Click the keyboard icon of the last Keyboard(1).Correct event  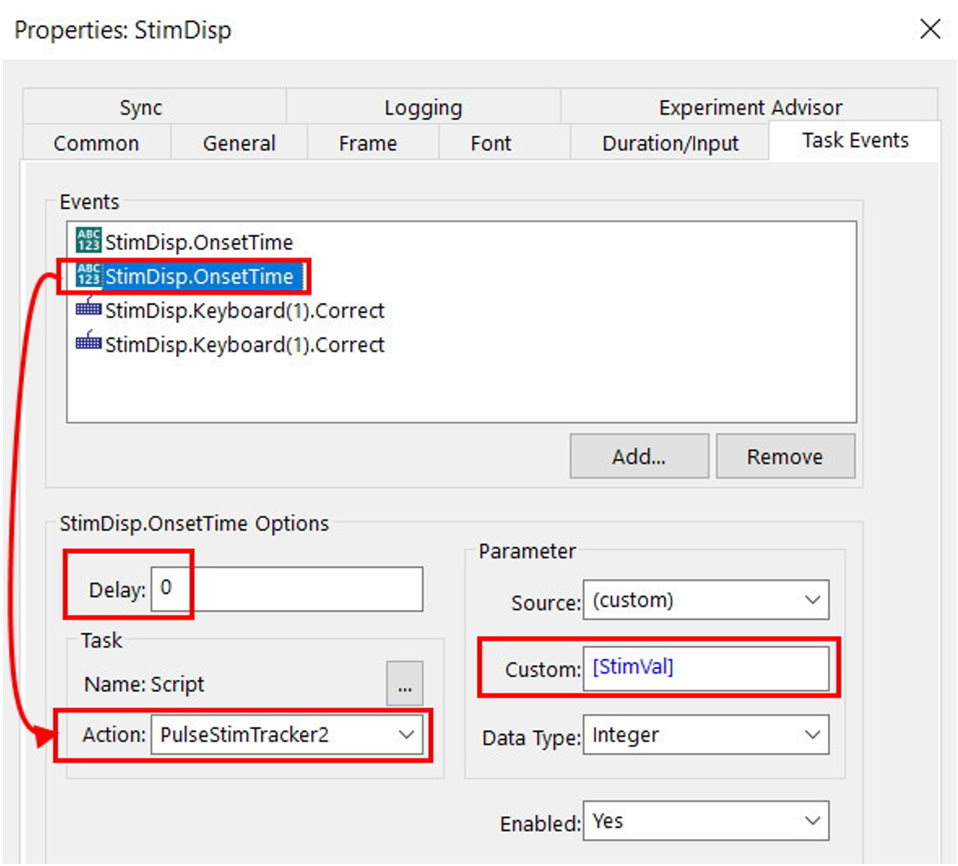point(89,344)
